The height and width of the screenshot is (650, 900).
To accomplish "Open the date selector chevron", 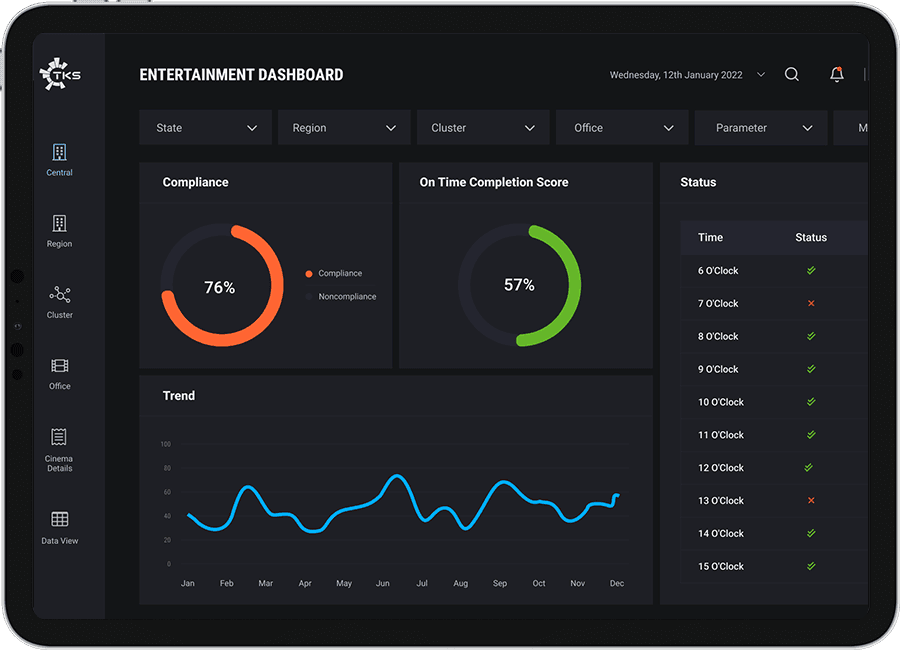I will pyautogui.click(x=761, y=75).
